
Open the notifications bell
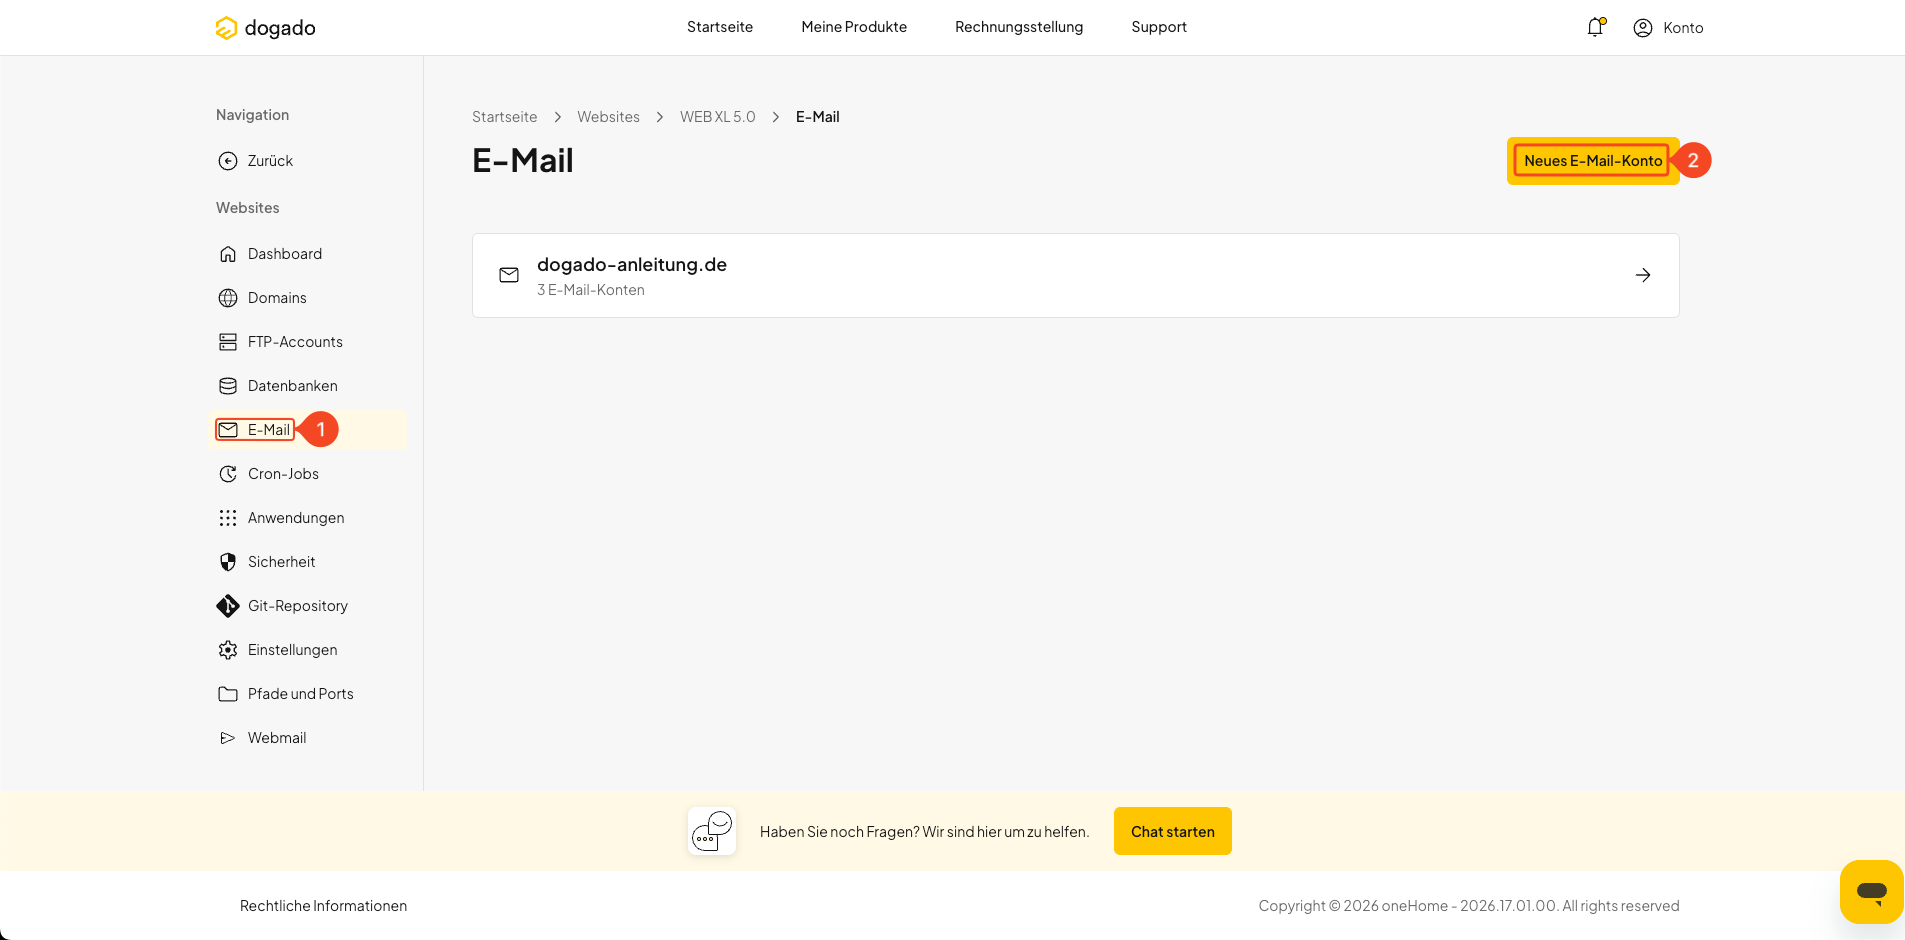pos(1595,27)
